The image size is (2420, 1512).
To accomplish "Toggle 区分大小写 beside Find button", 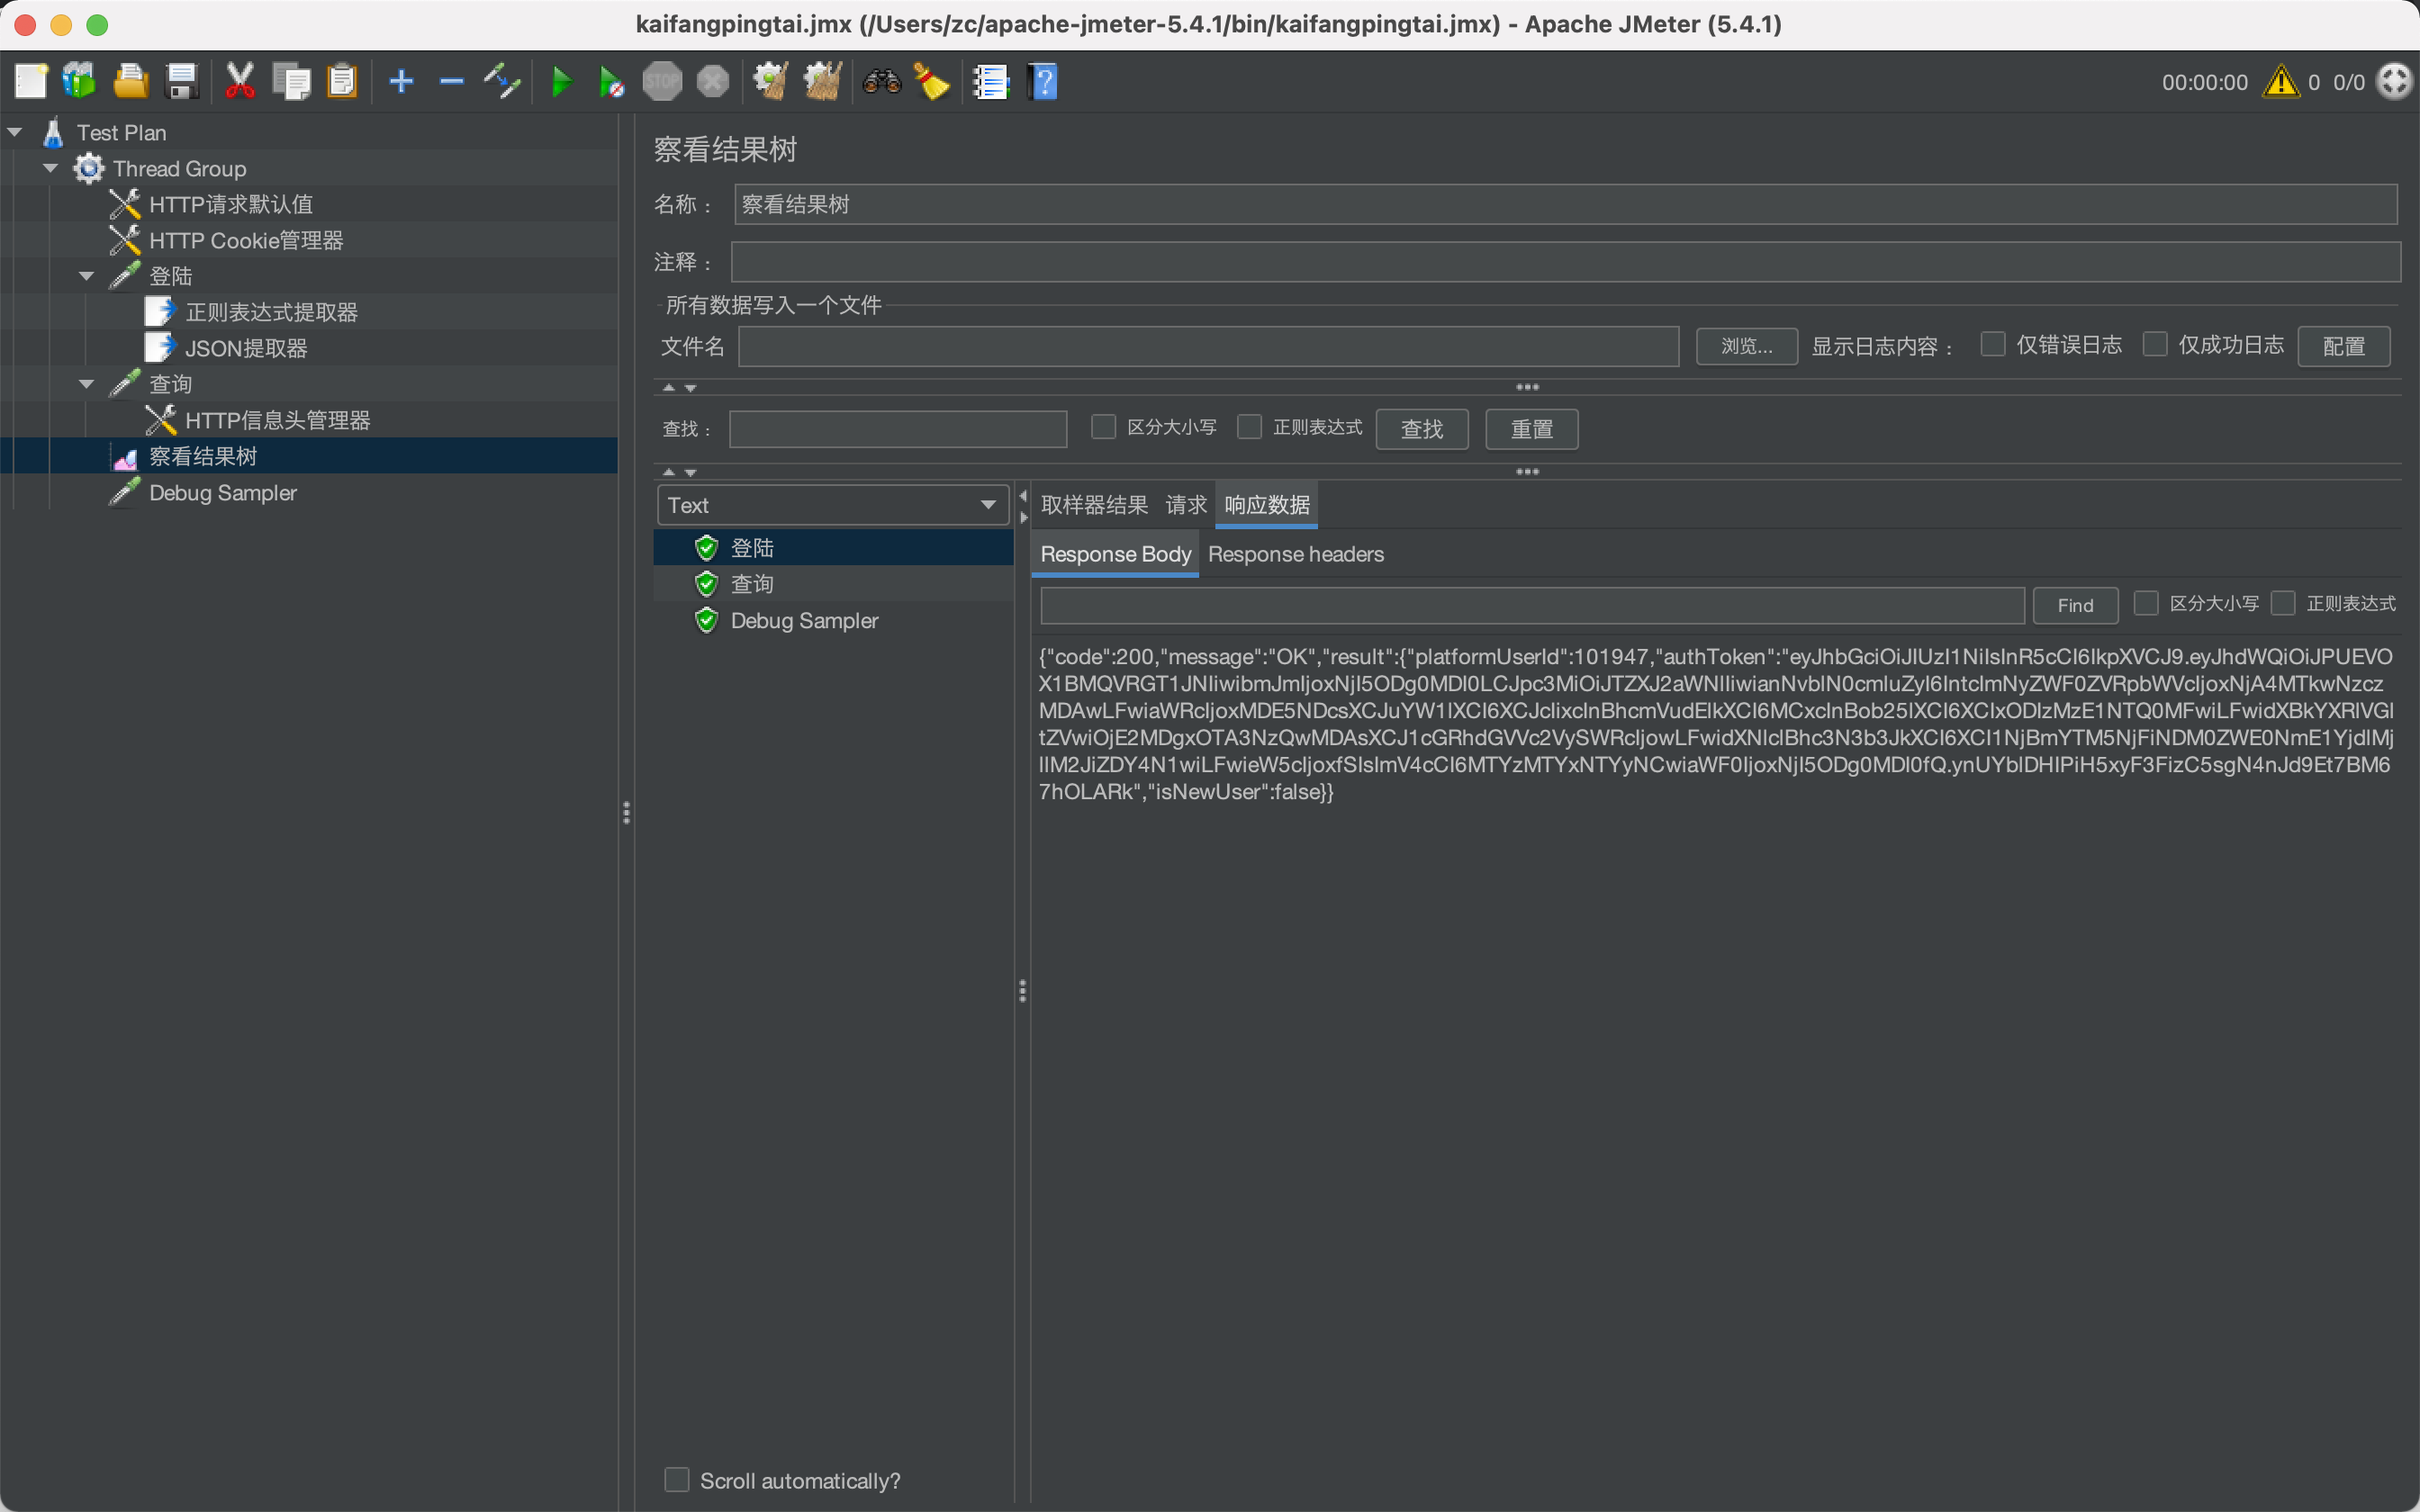I will coord(2146,603).
